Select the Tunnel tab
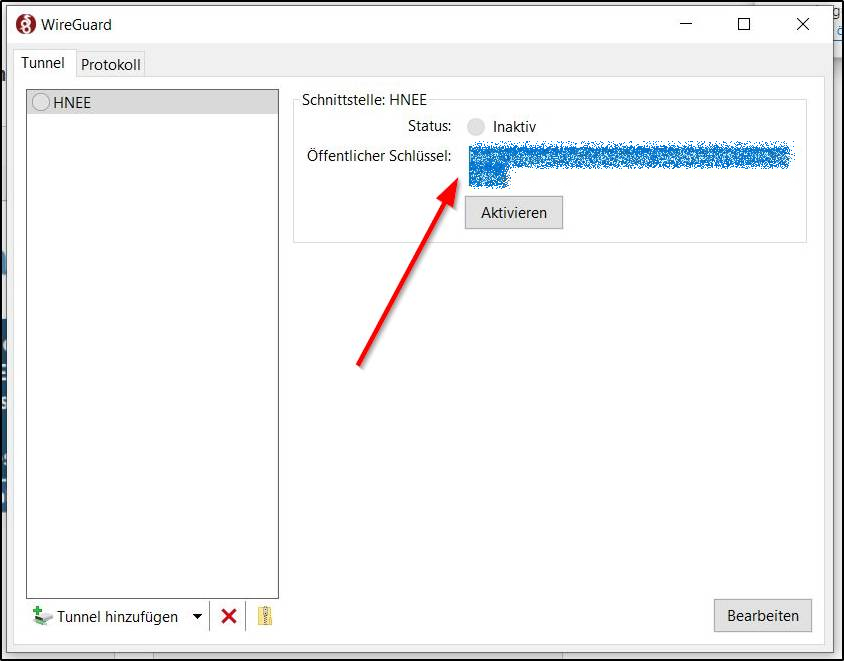 pyautogui.click(x=43, y=63)
